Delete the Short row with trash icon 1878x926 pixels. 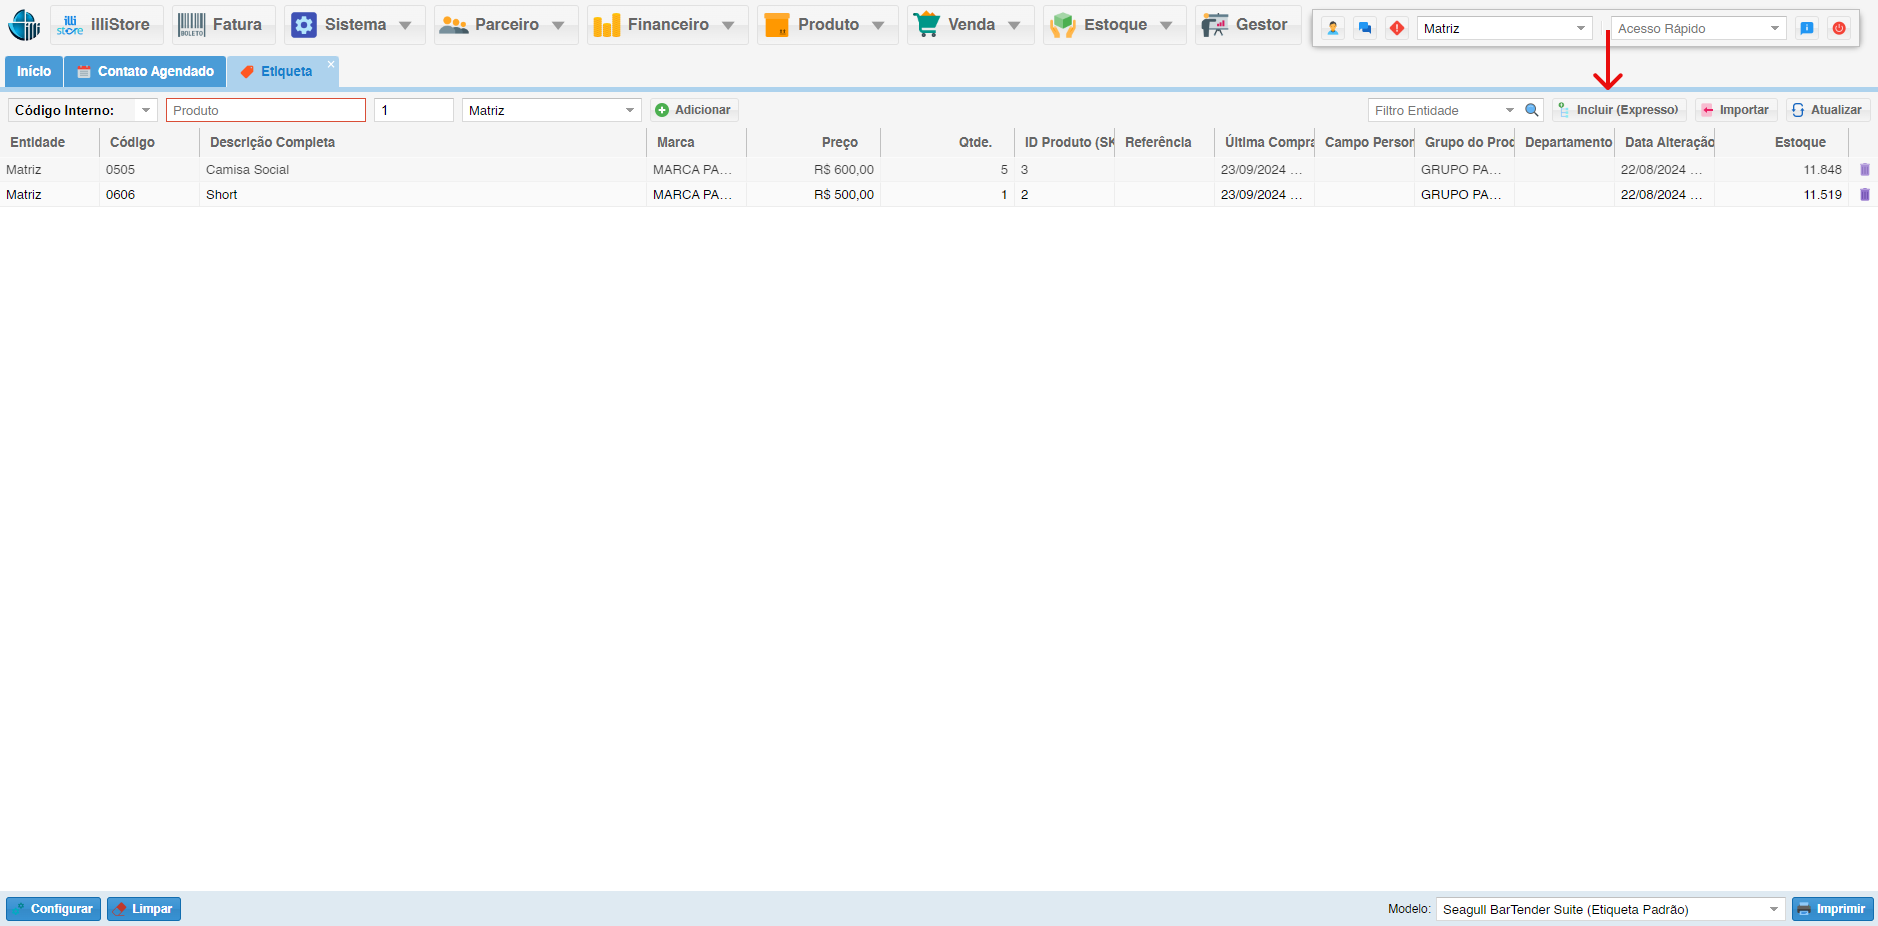[1864, 195]
